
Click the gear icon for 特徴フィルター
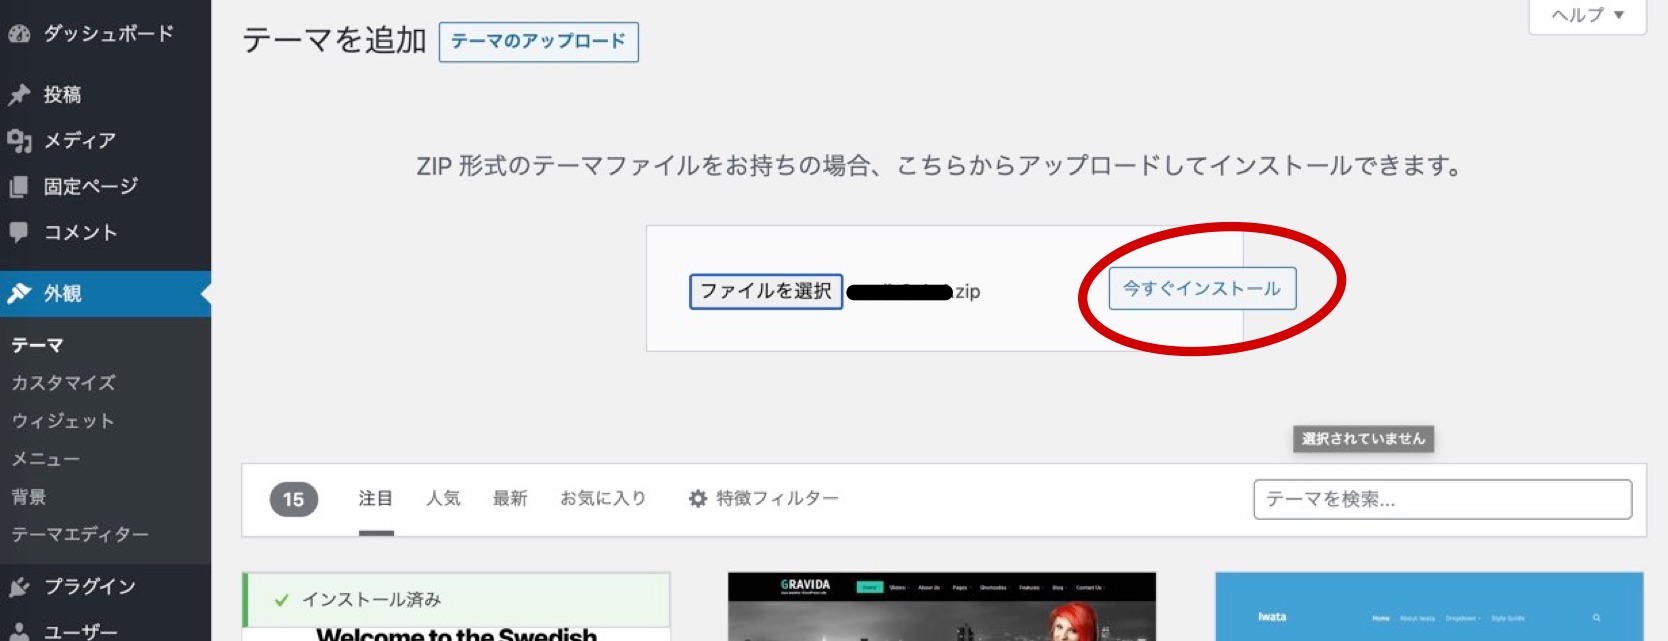coord(698,498)
